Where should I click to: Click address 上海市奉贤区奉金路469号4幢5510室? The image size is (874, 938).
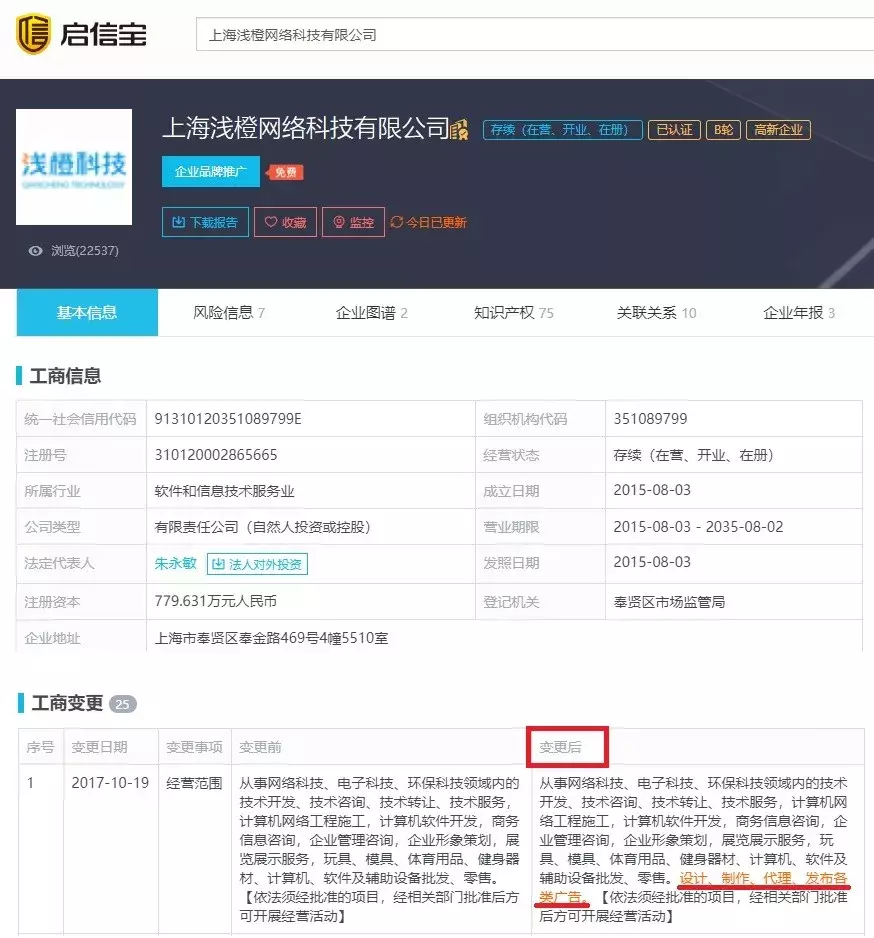coord(271,638)
